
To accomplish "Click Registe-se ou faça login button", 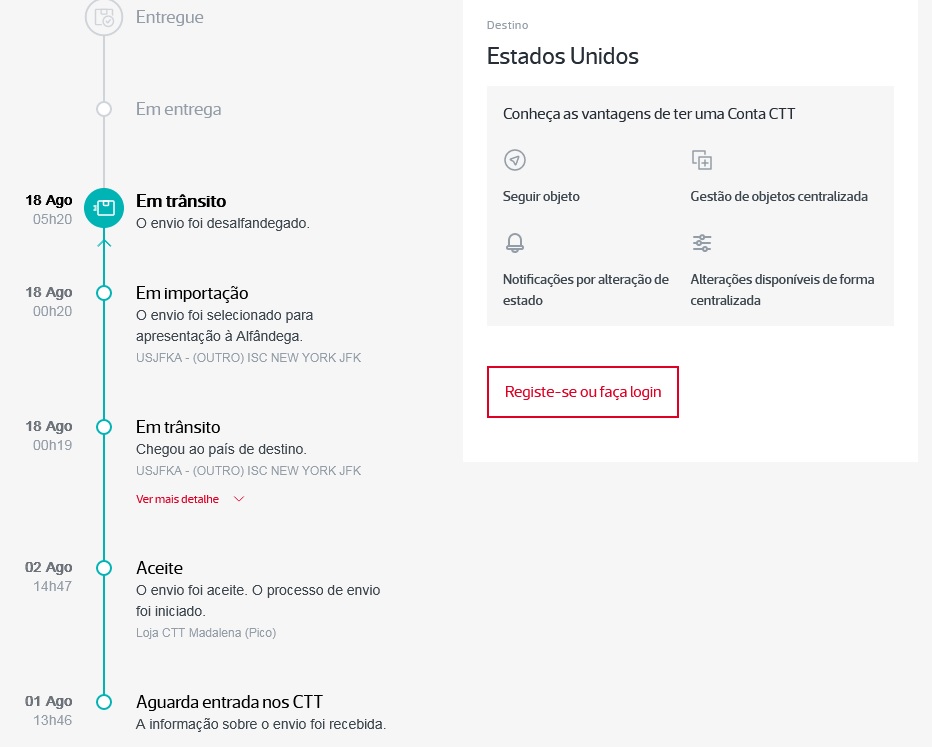I will click(582, 392).
